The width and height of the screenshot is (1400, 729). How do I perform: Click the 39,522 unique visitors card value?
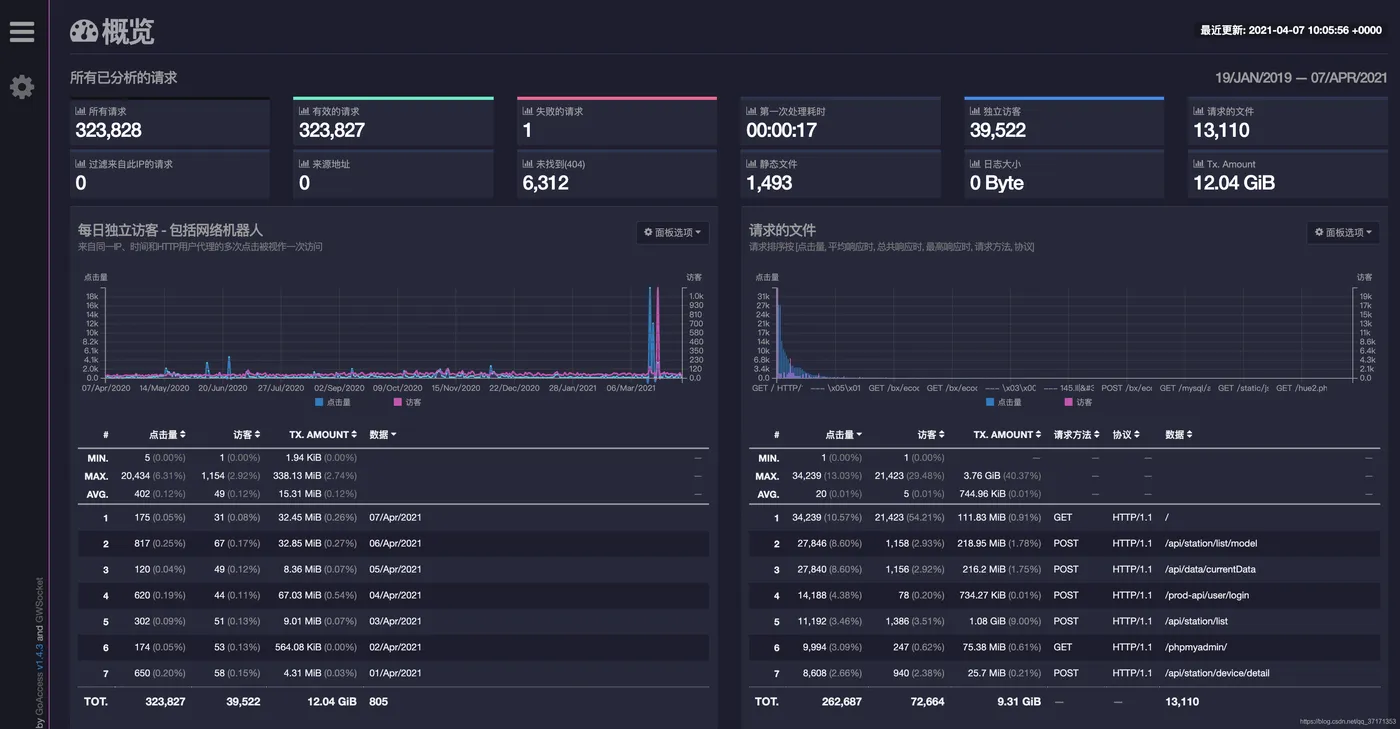click(x=998, y=130)
